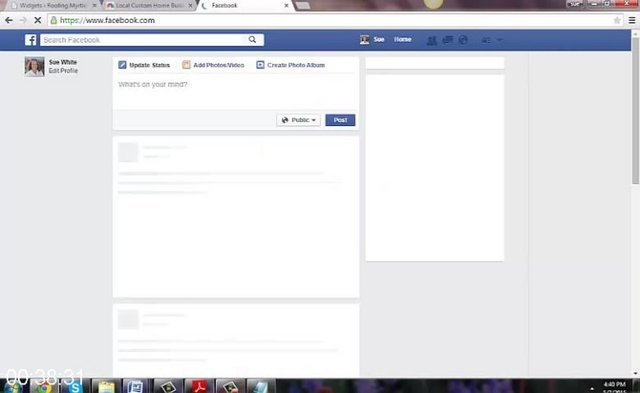Switch to the Local Custom Home Builder tab

click(148, 6)
